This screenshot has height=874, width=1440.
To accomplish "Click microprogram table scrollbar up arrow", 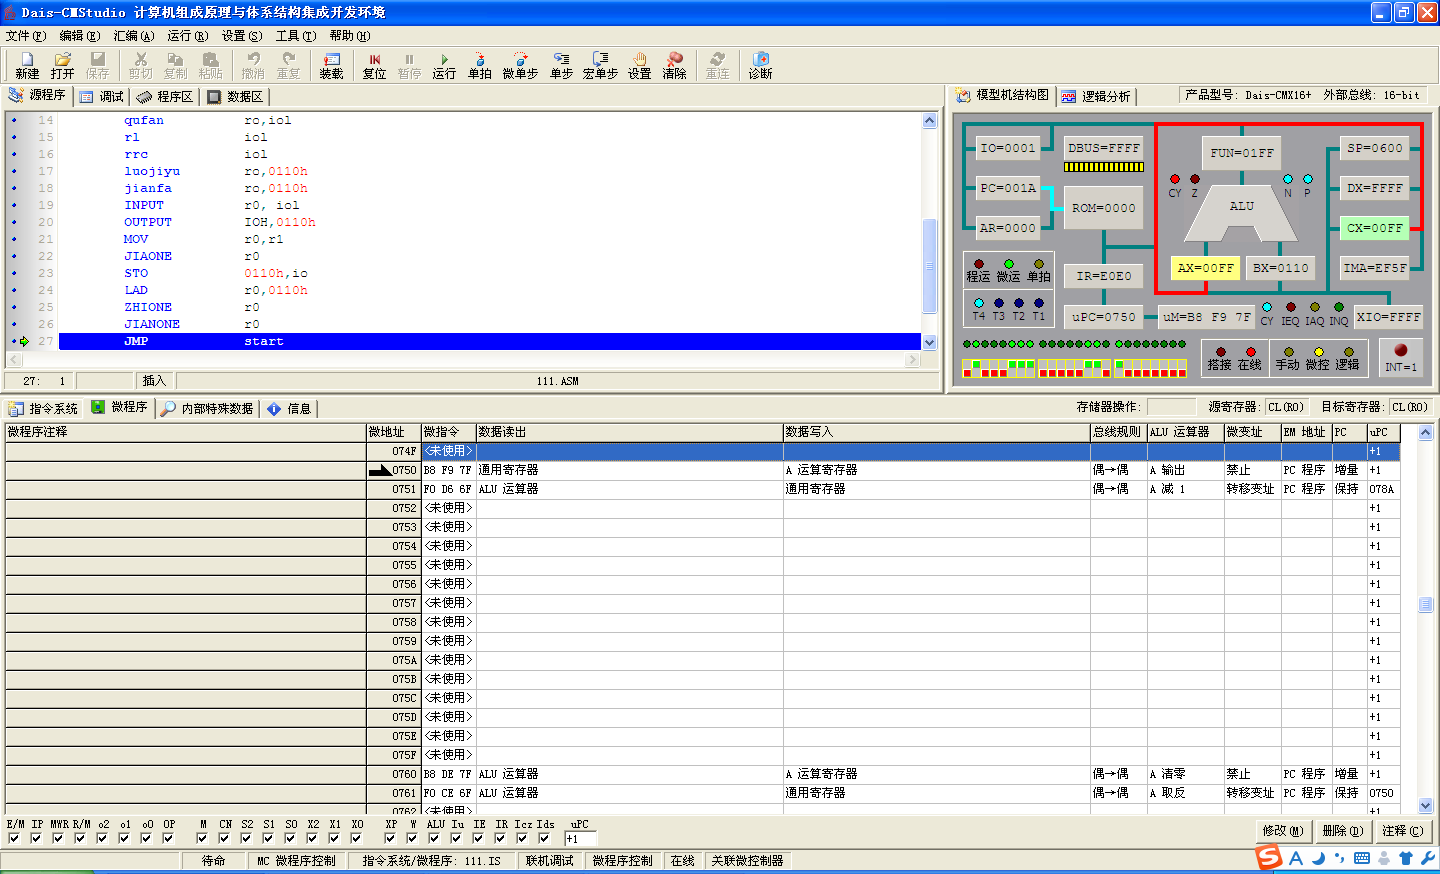I will pyautogui.click(x=1426, y=433).
